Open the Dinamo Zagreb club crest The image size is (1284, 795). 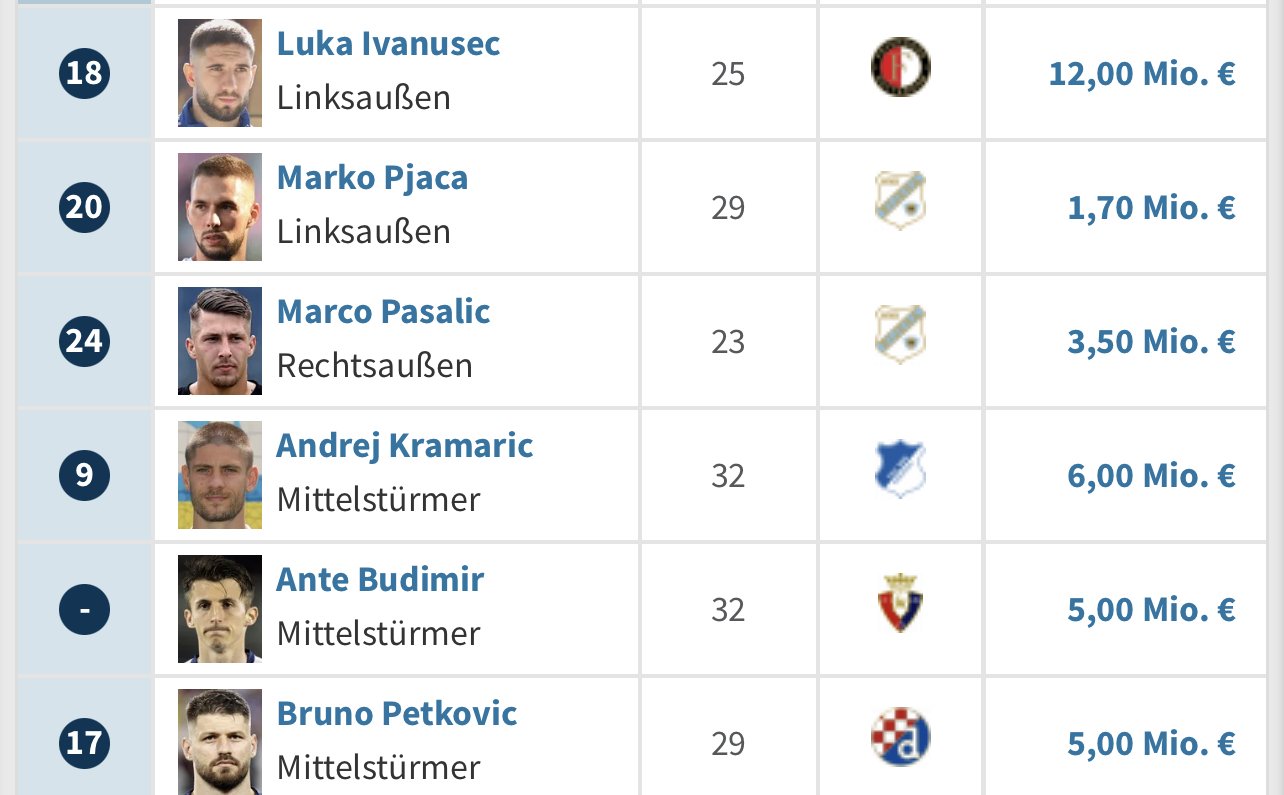click(x=900, y=736)
